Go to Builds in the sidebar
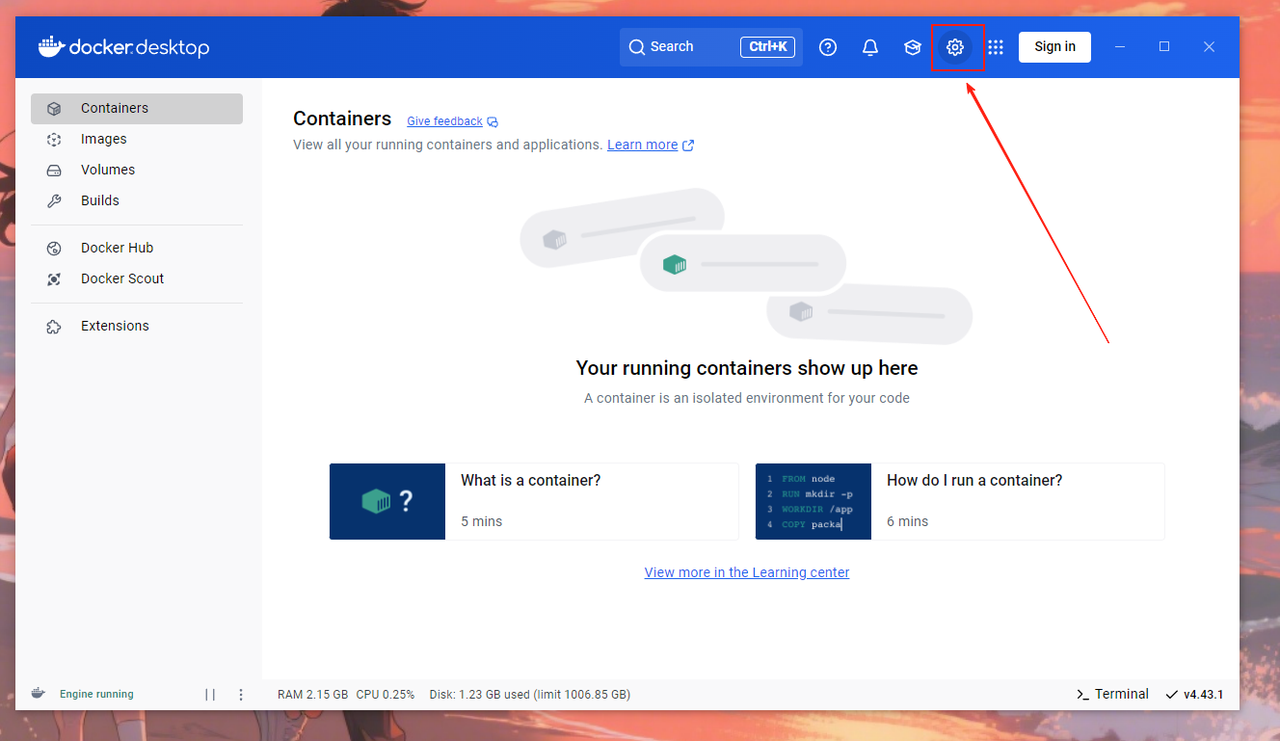Viewport: 1280px width, 741px height. pos(100,201)
